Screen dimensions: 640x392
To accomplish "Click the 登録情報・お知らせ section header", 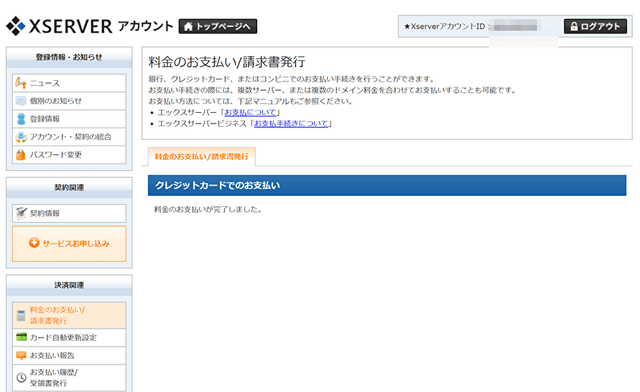I will pyautogui.click(x=69, y=57).
